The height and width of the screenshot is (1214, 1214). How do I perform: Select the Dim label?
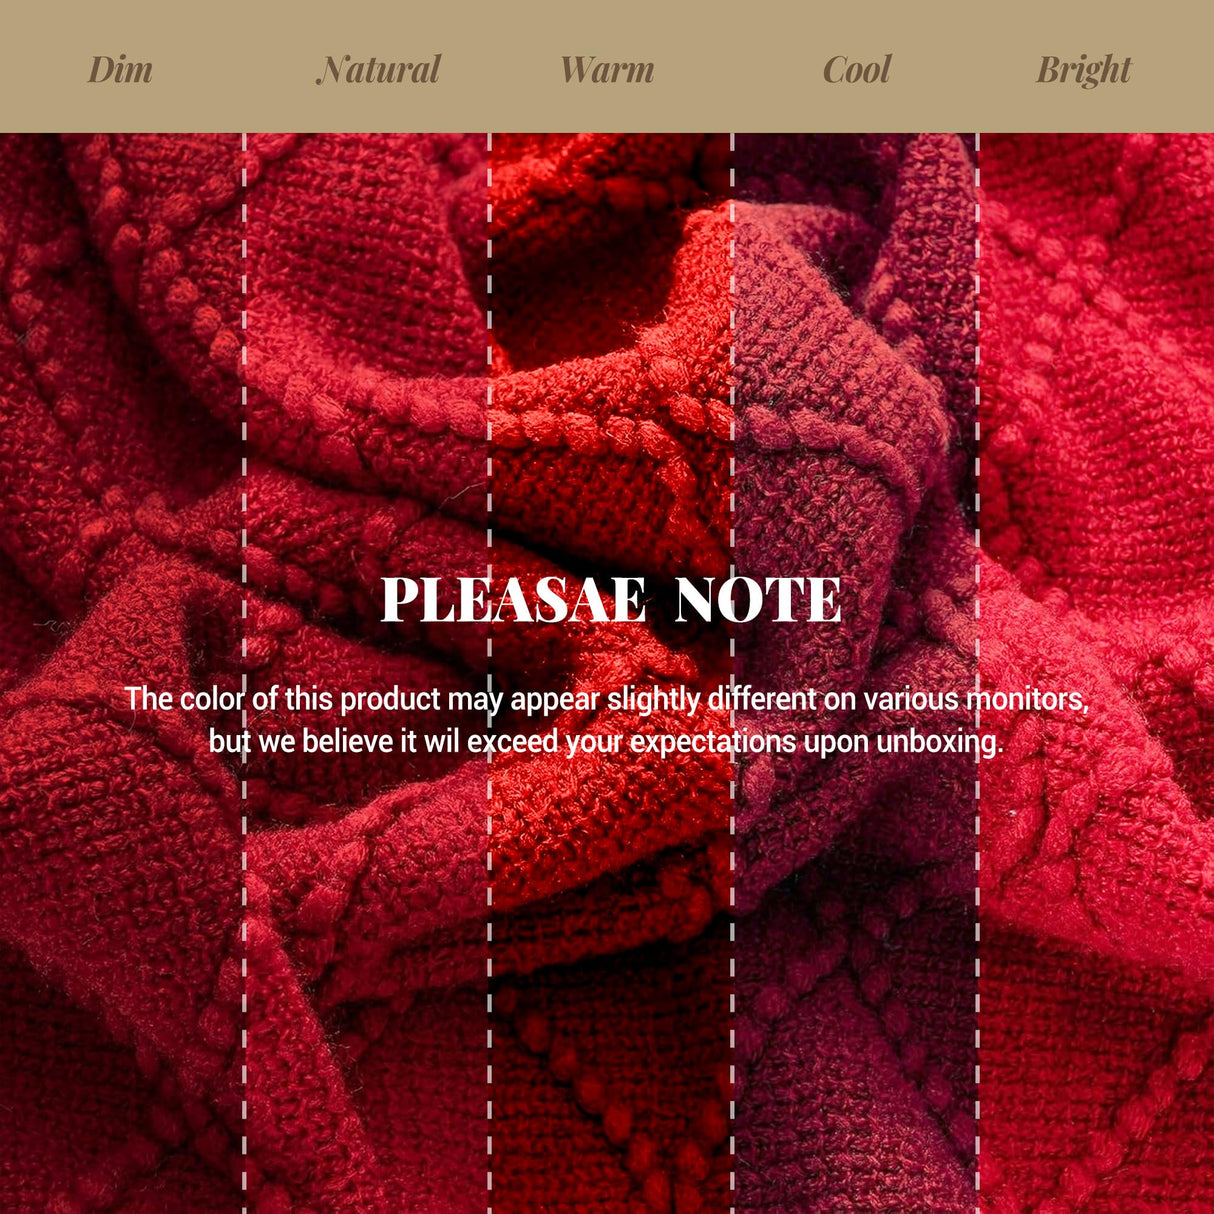pos(120,70)
